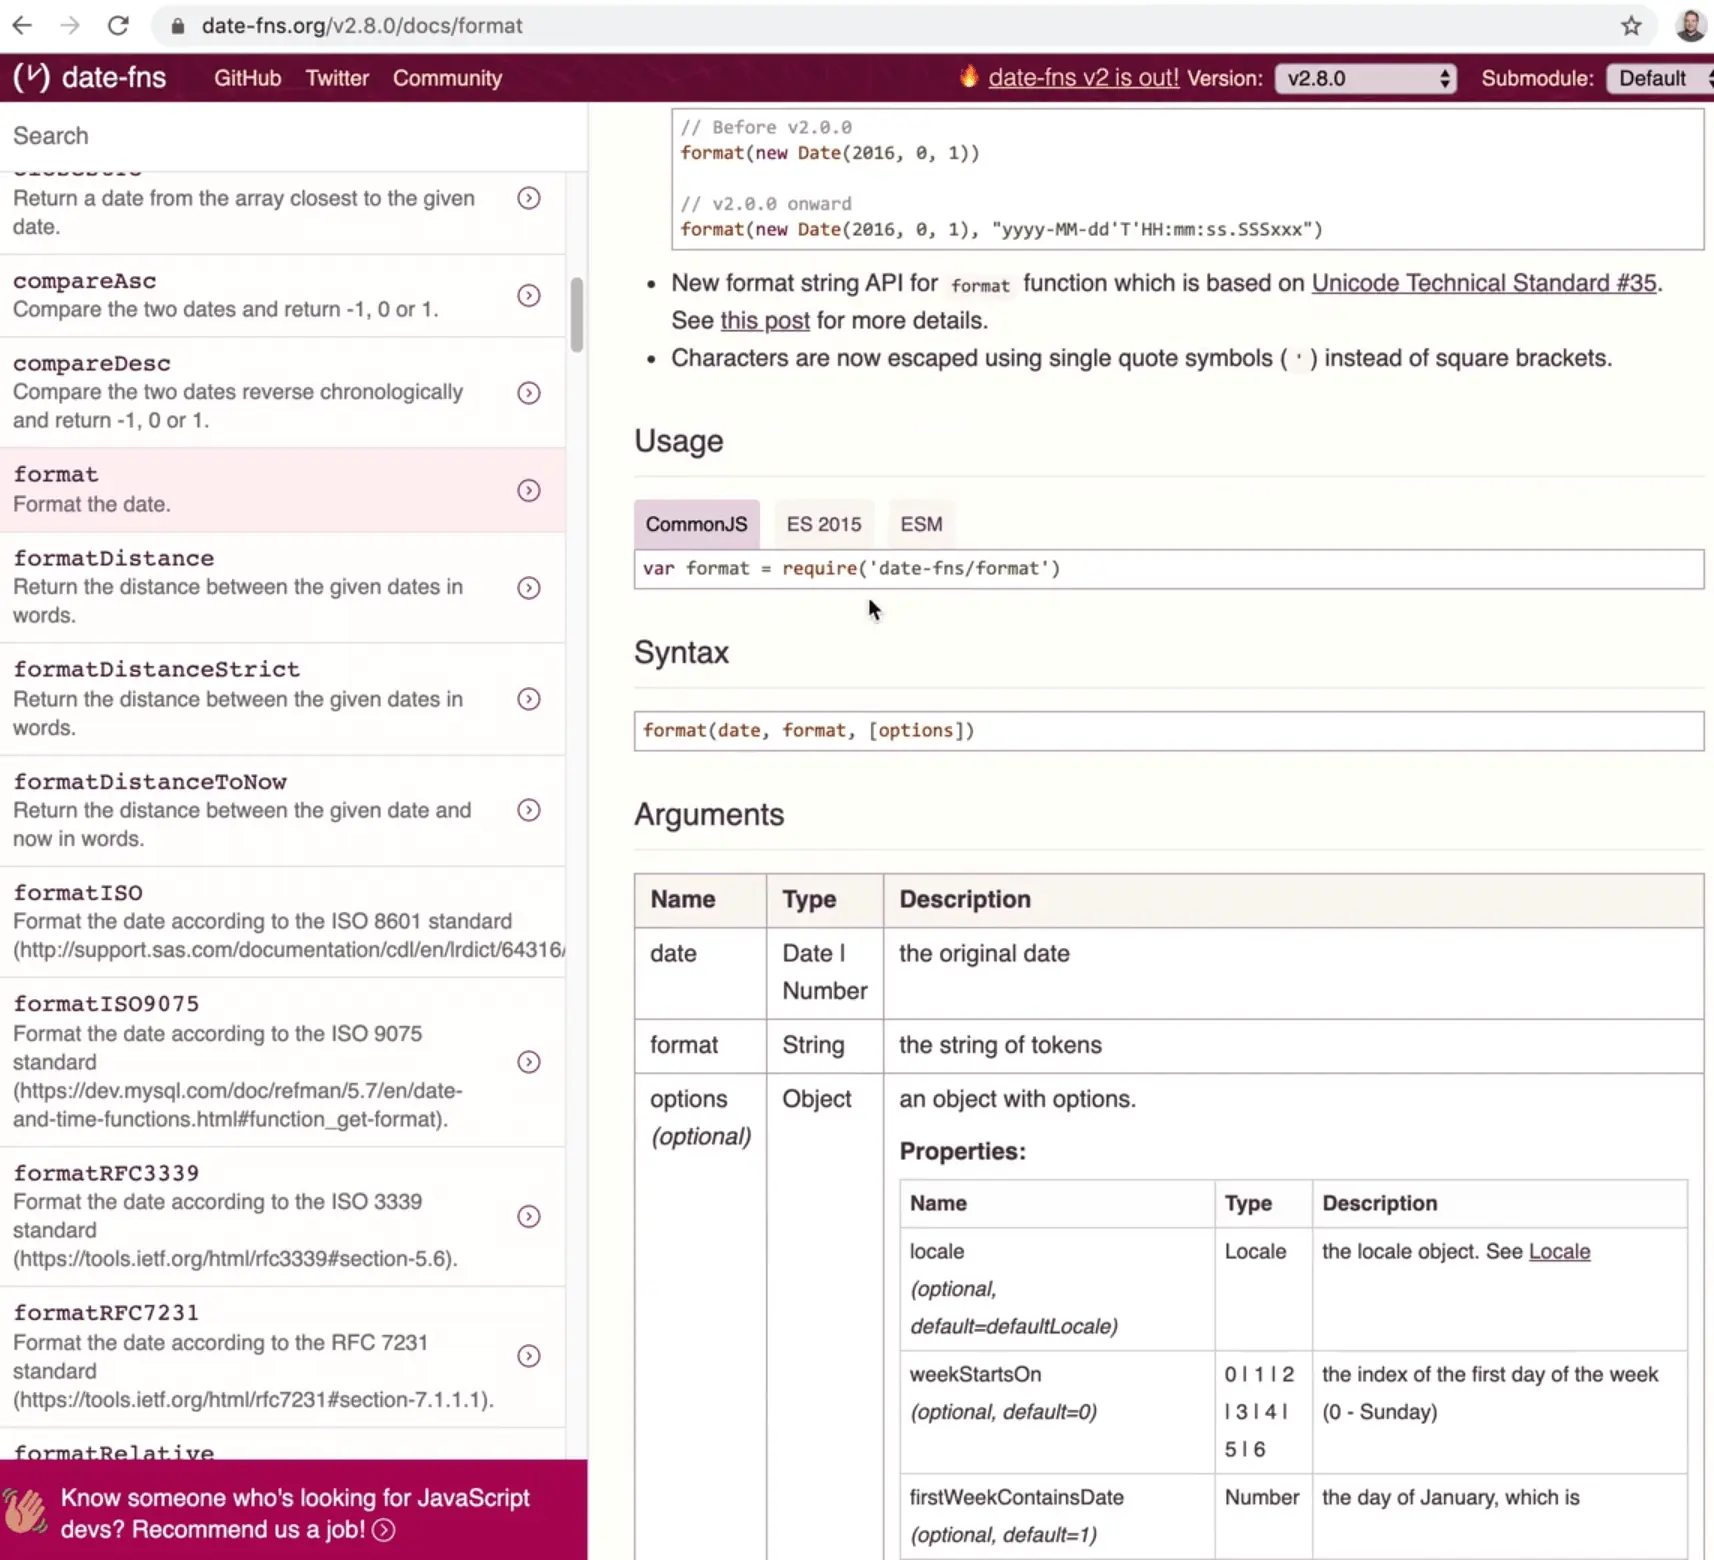Open the formatISO detail arrow icon
The image size is (1714, 1560).
529,921
